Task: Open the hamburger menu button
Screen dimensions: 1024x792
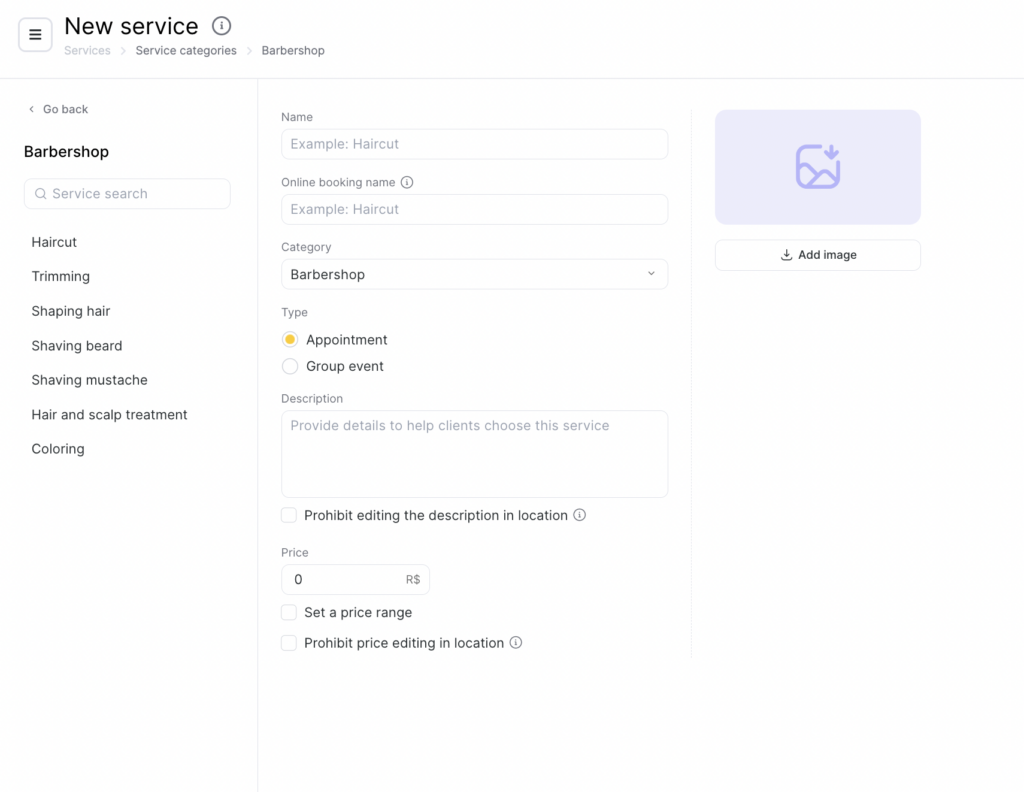Action: click(35, 35)
